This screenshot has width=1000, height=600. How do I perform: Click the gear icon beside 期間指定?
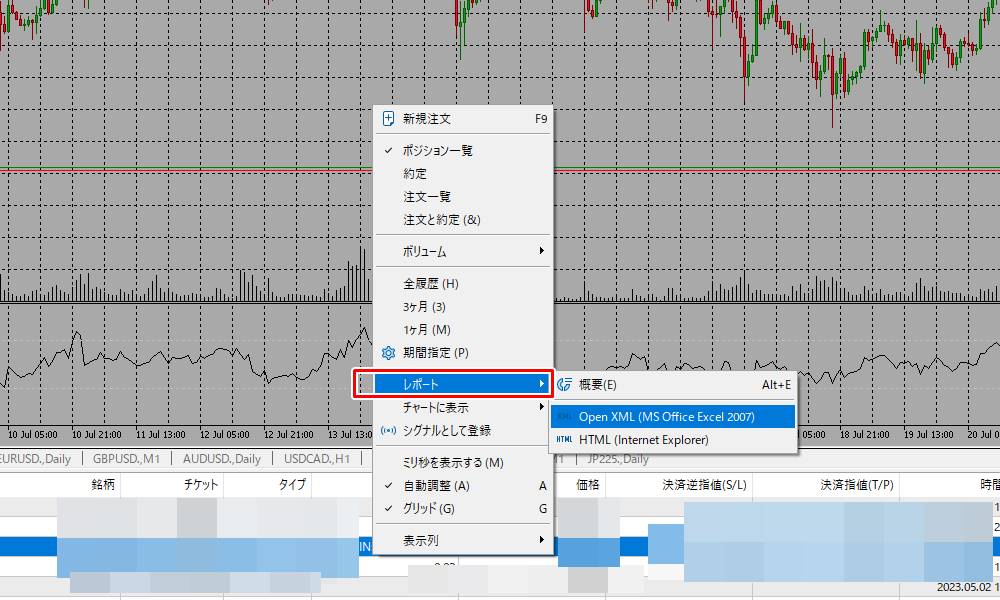386,352
